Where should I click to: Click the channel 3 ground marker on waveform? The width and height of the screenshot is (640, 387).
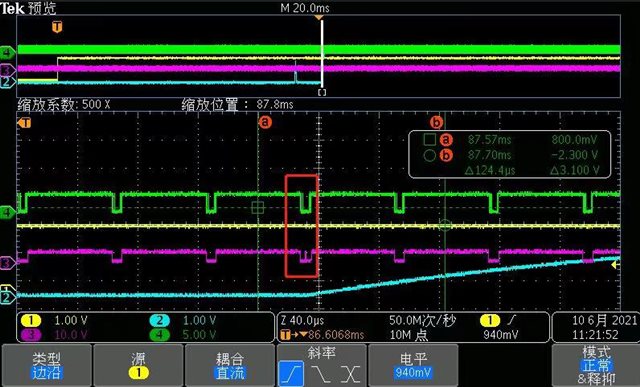tap(7, 262)
